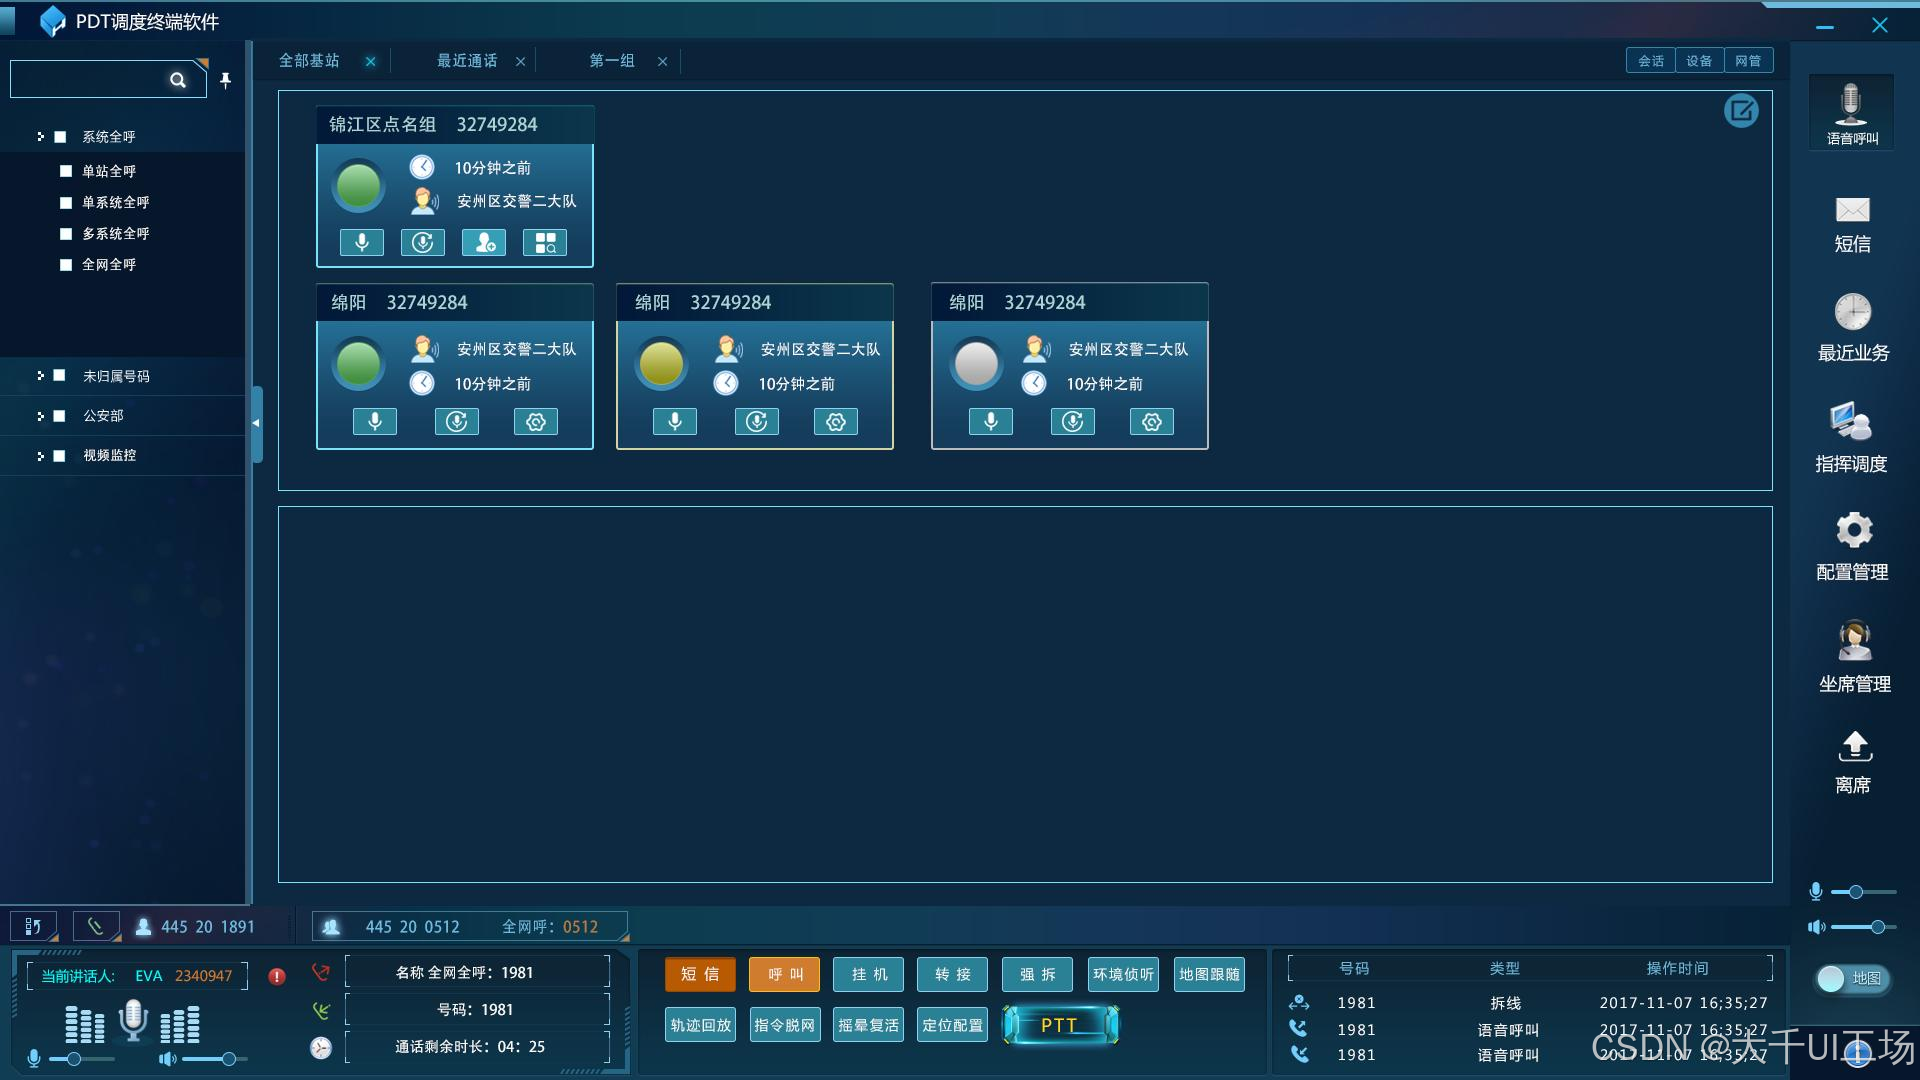Open 最近业务 clock icon in sidebar
The width and height of the screenshot is (1920, 1080).
1852,312
